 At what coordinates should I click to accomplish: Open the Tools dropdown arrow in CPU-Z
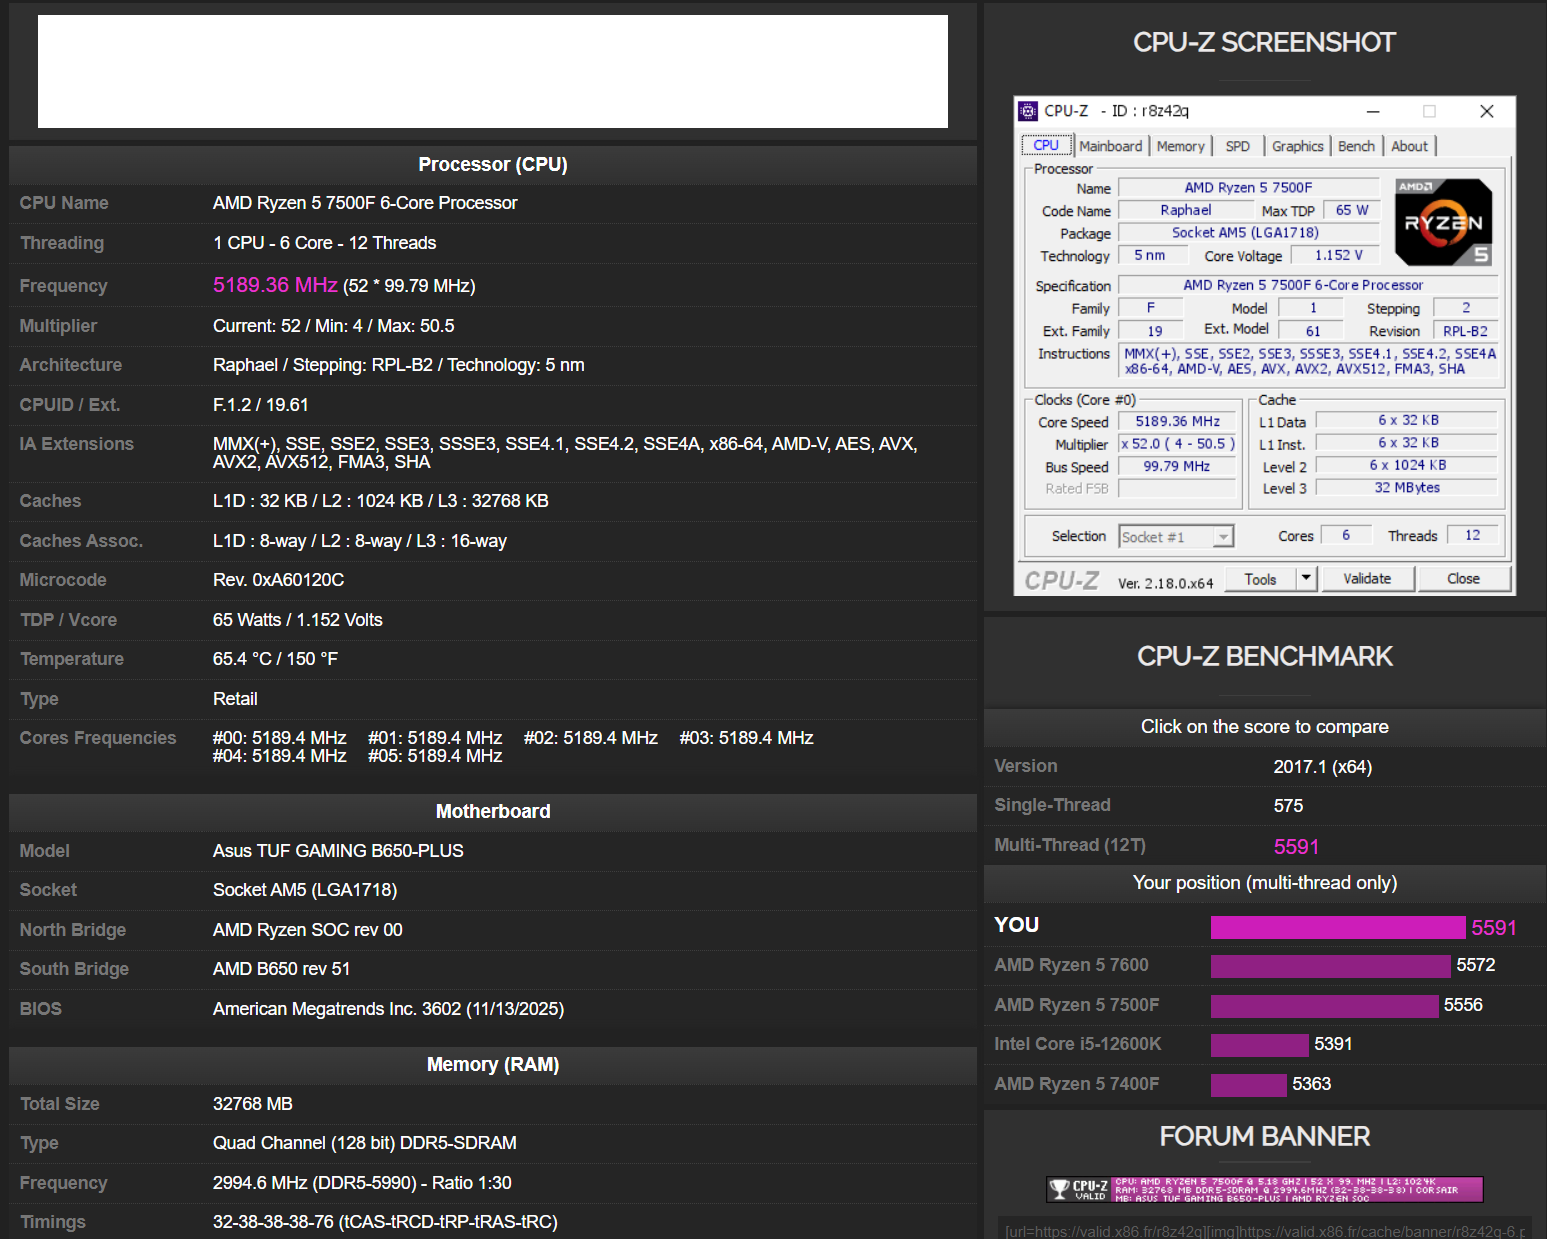[1306, 578]
